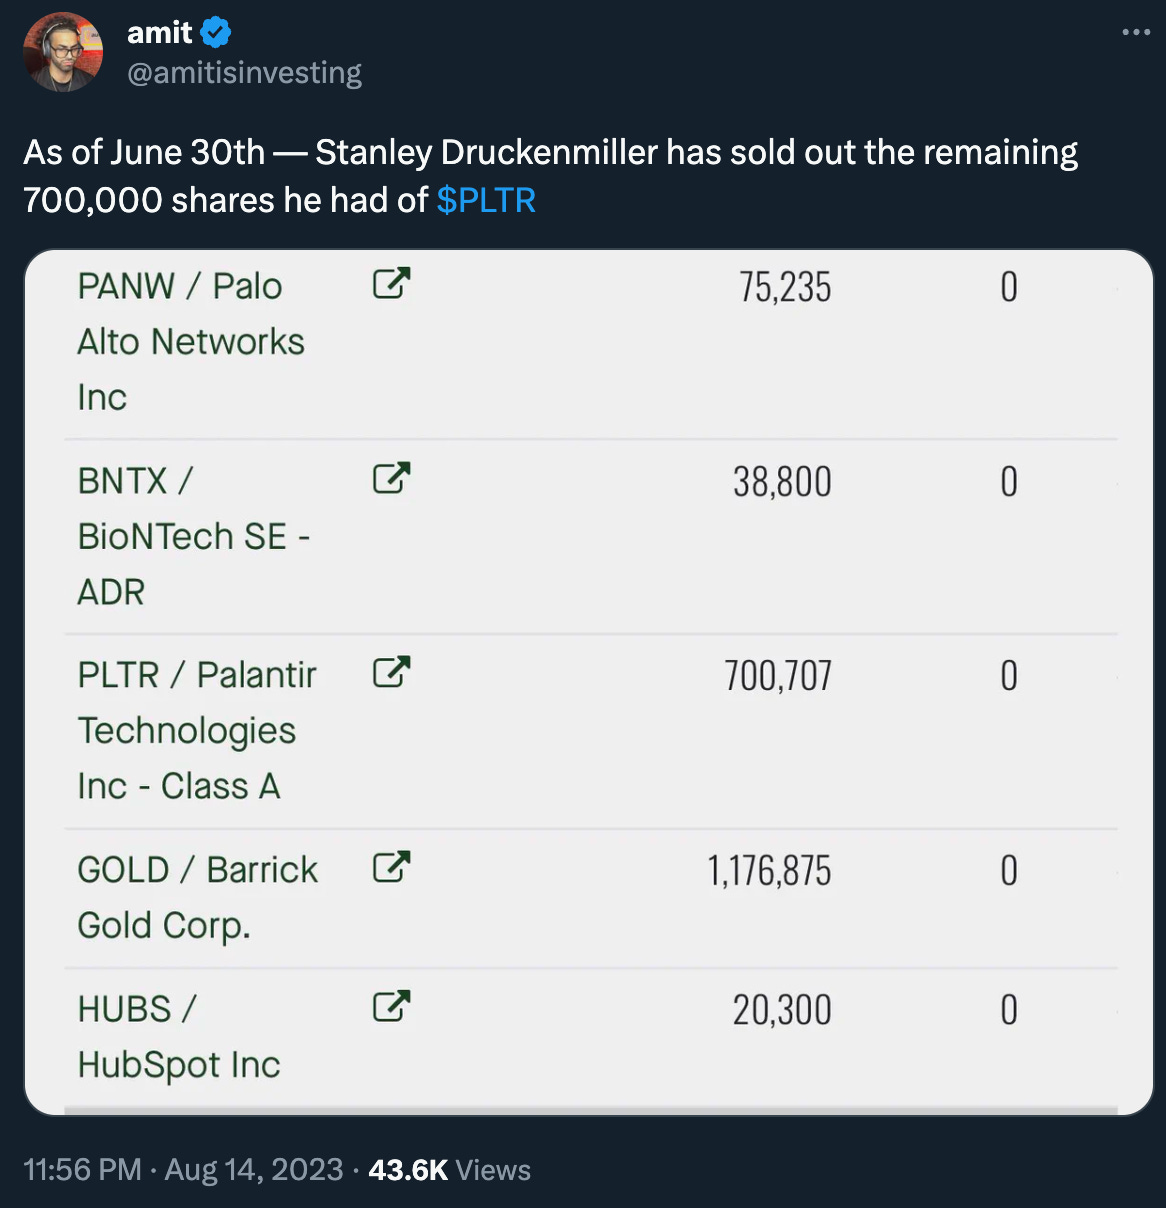Open the three-dot more options menu

coord(1136,33)
